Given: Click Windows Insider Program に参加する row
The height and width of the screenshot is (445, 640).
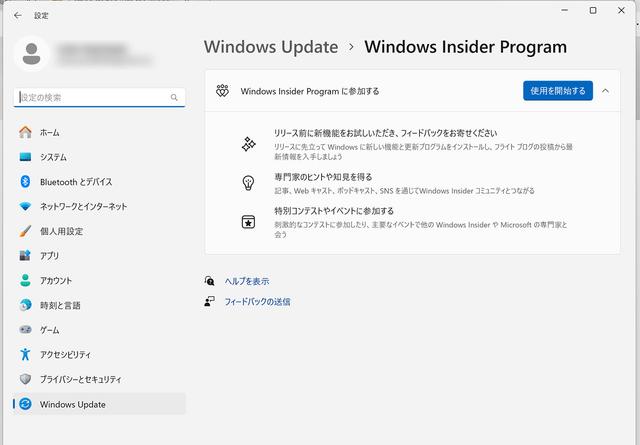Looking at the screenshot, I should [x=412, y=91].
